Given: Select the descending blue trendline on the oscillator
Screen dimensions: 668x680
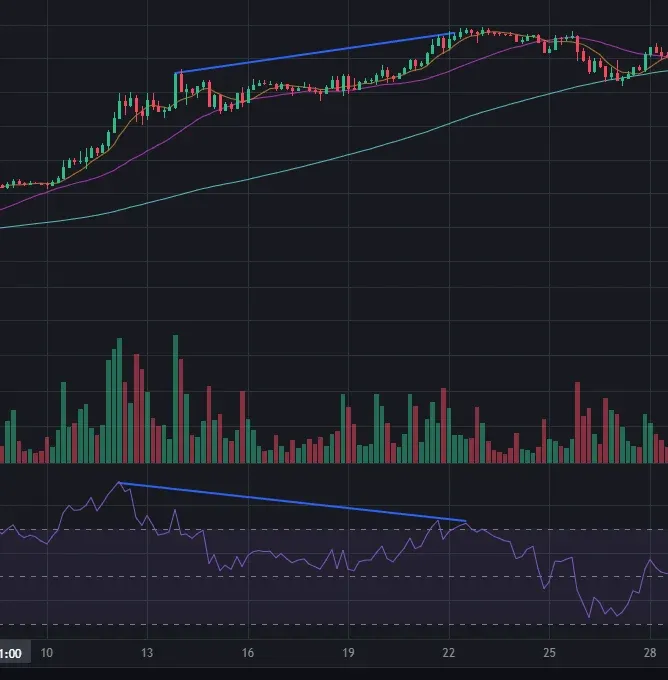Looking at the screenshot, I should tap(292, 502).
